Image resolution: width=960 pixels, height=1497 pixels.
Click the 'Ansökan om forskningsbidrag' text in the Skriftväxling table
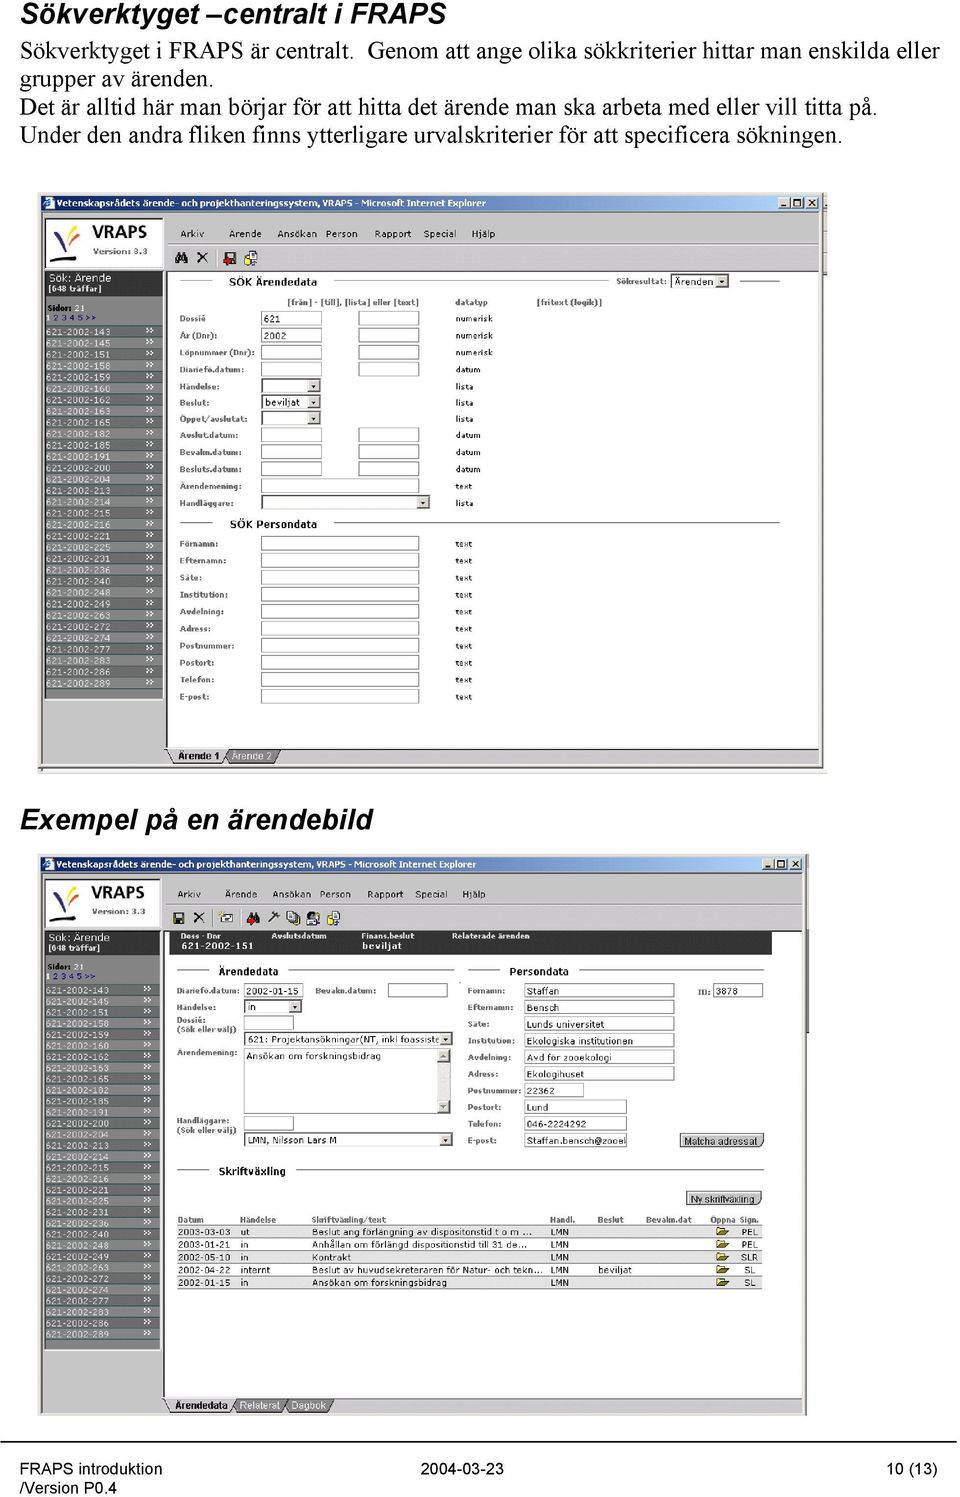point(379,1283)
